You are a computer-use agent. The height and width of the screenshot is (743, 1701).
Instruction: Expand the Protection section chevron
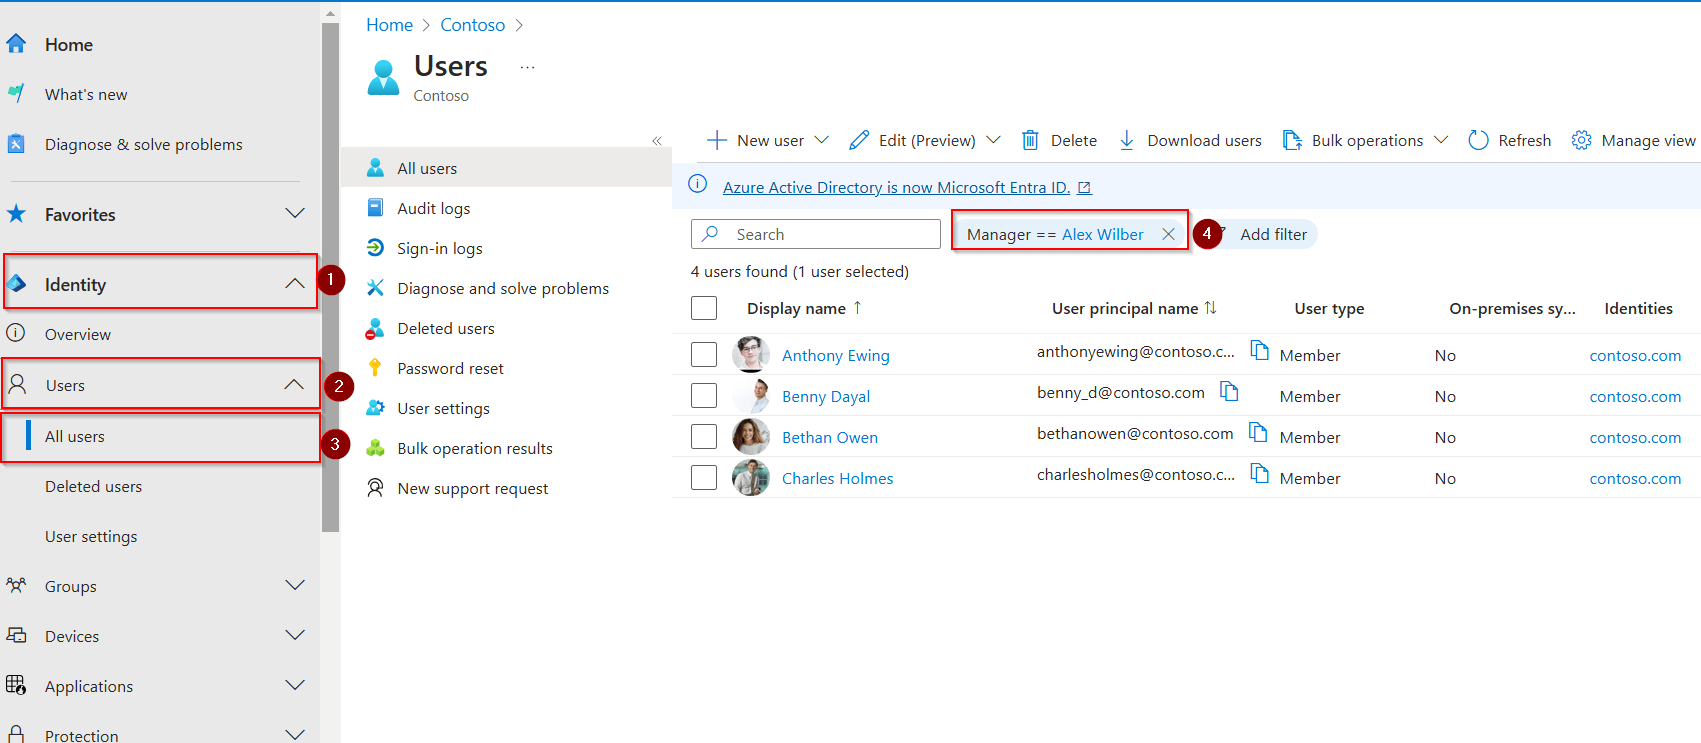coord(295,734)
